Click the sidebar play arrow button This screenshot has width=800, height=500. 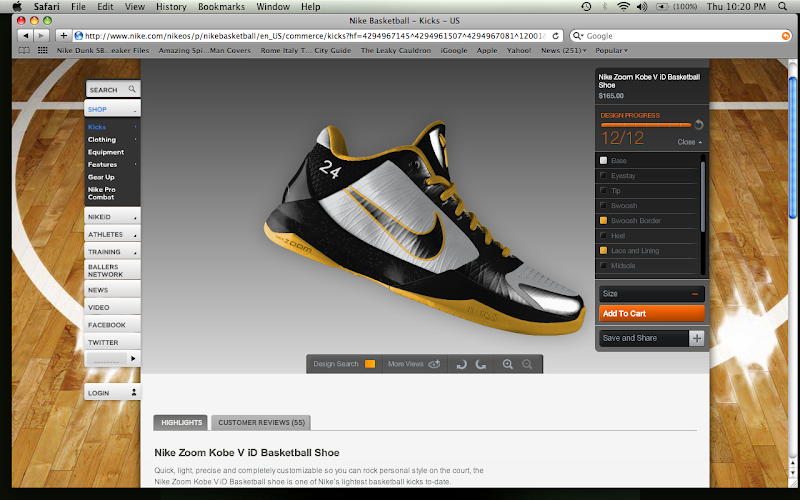coord(133,358)
